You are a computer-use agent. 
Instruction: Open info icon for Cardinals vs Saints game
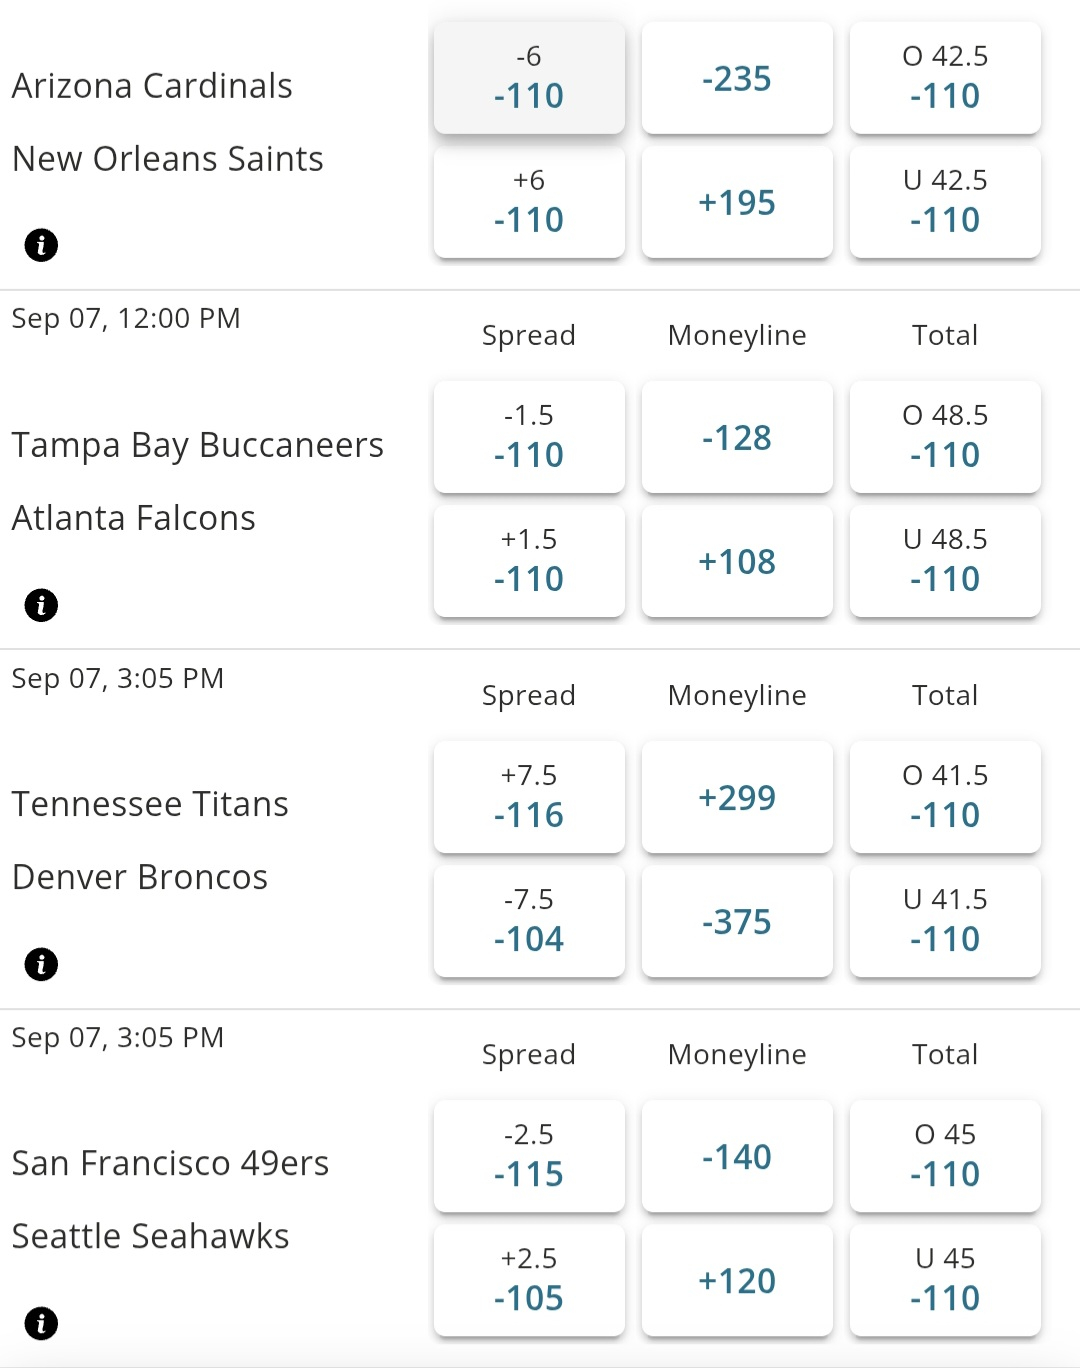pos(41,245)
